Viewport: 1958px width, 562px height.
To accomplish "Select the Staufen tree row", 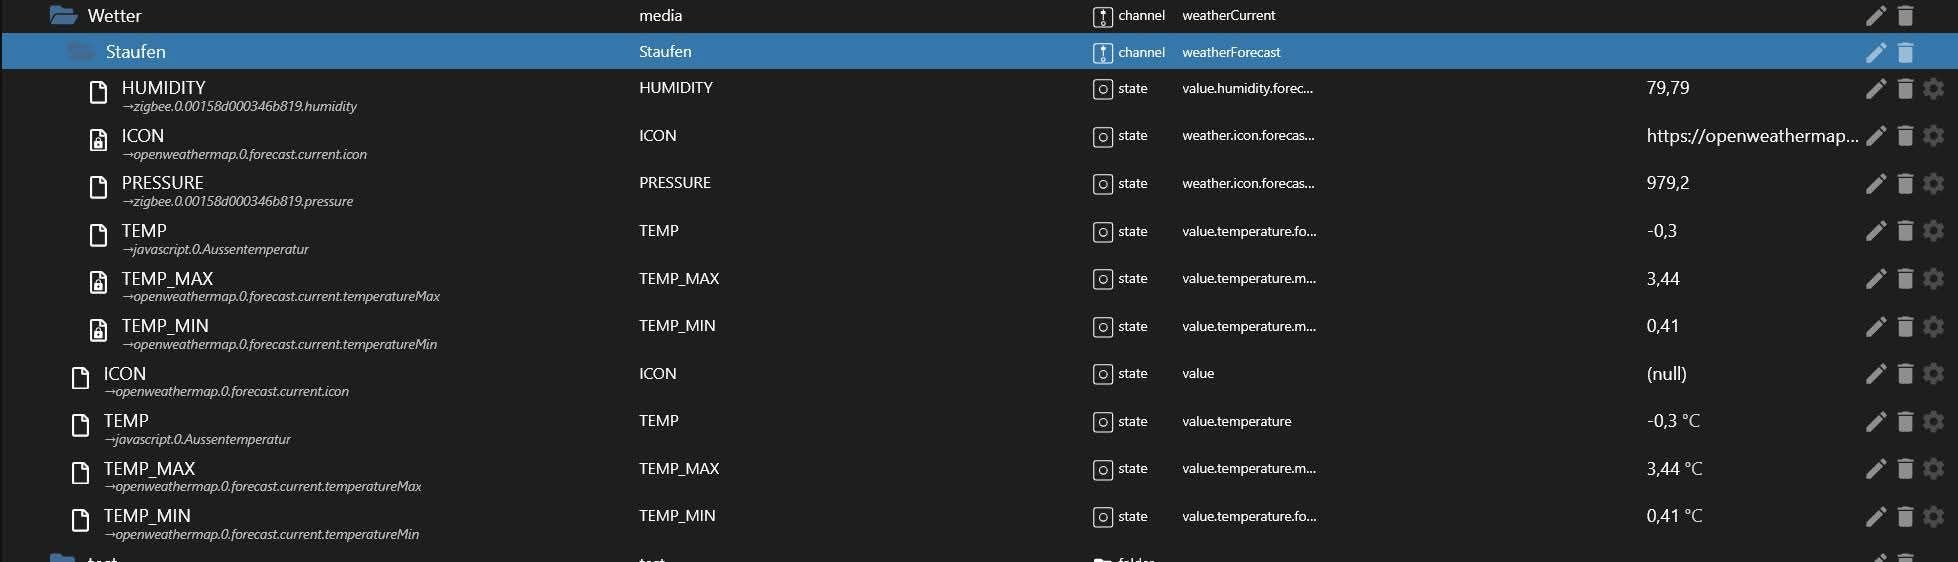I will [x=979, y=51].
